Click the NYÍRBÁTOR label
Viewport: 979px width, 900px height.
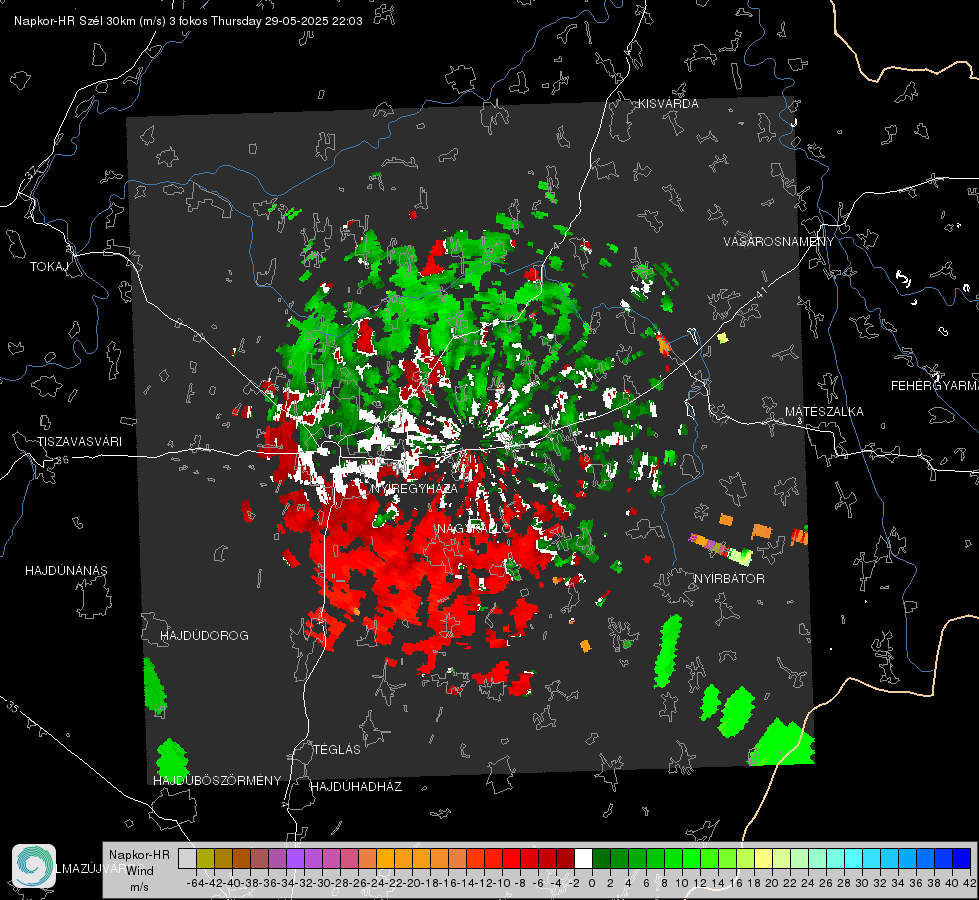pyautogui.click(x=729, y=579)
